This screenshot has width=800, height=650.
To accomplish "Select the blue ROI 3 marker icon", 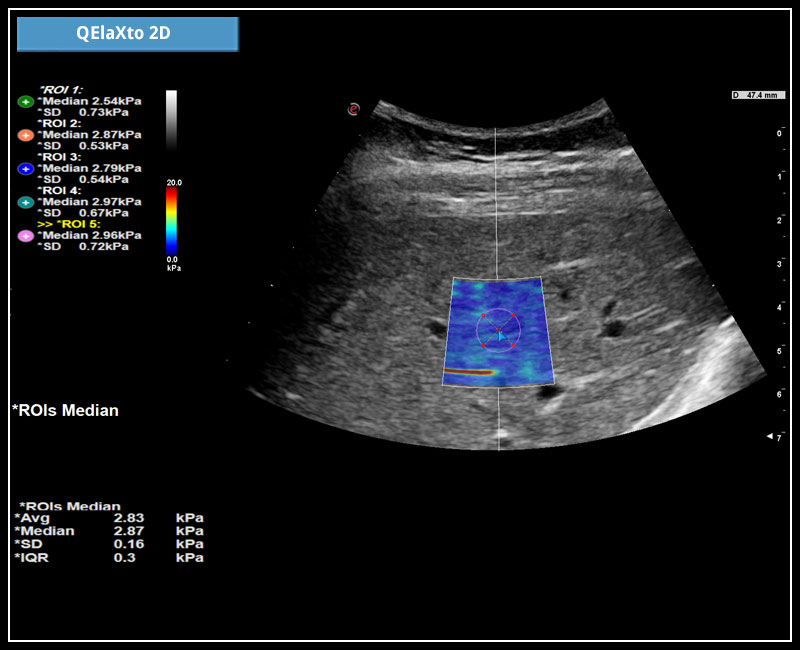I will (x=26, y=169).
